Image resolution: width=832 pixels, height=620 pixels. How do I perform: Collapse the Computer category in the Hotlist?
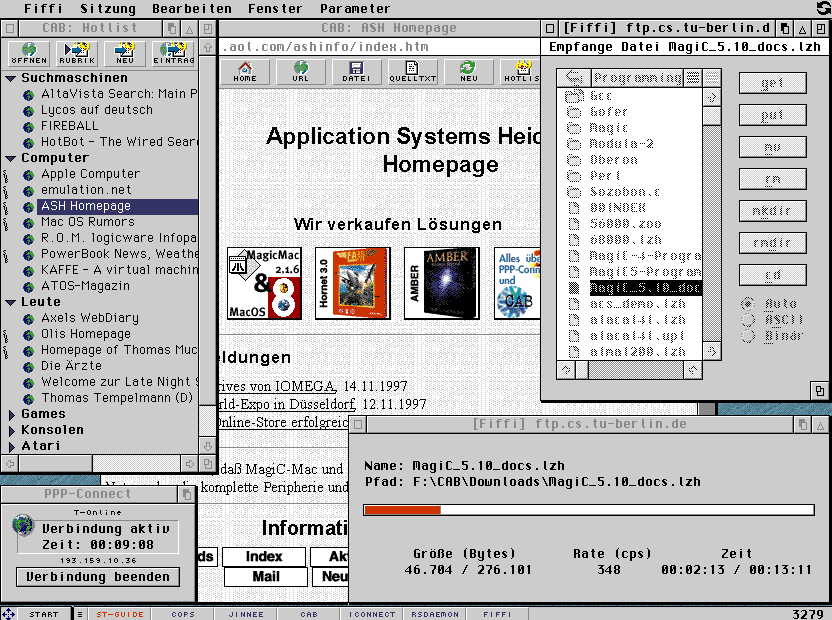coord(10,158)
